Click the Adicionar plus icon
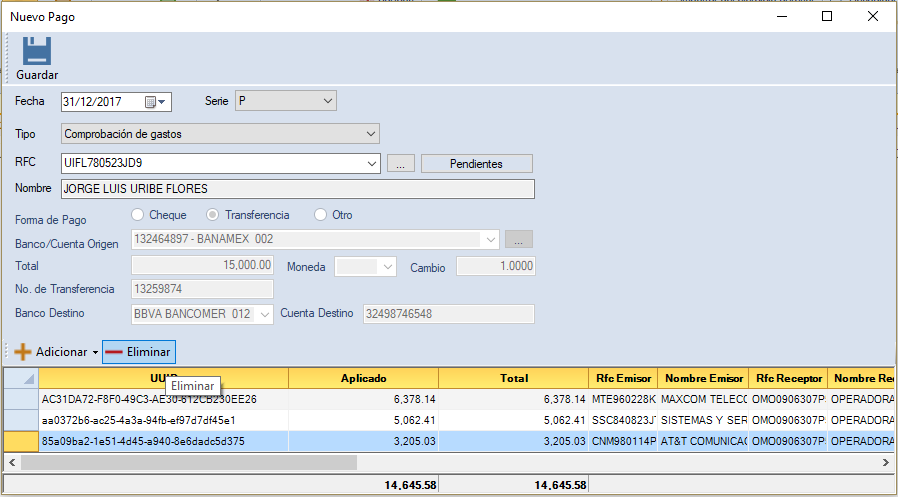 click(x=22, y=352)
